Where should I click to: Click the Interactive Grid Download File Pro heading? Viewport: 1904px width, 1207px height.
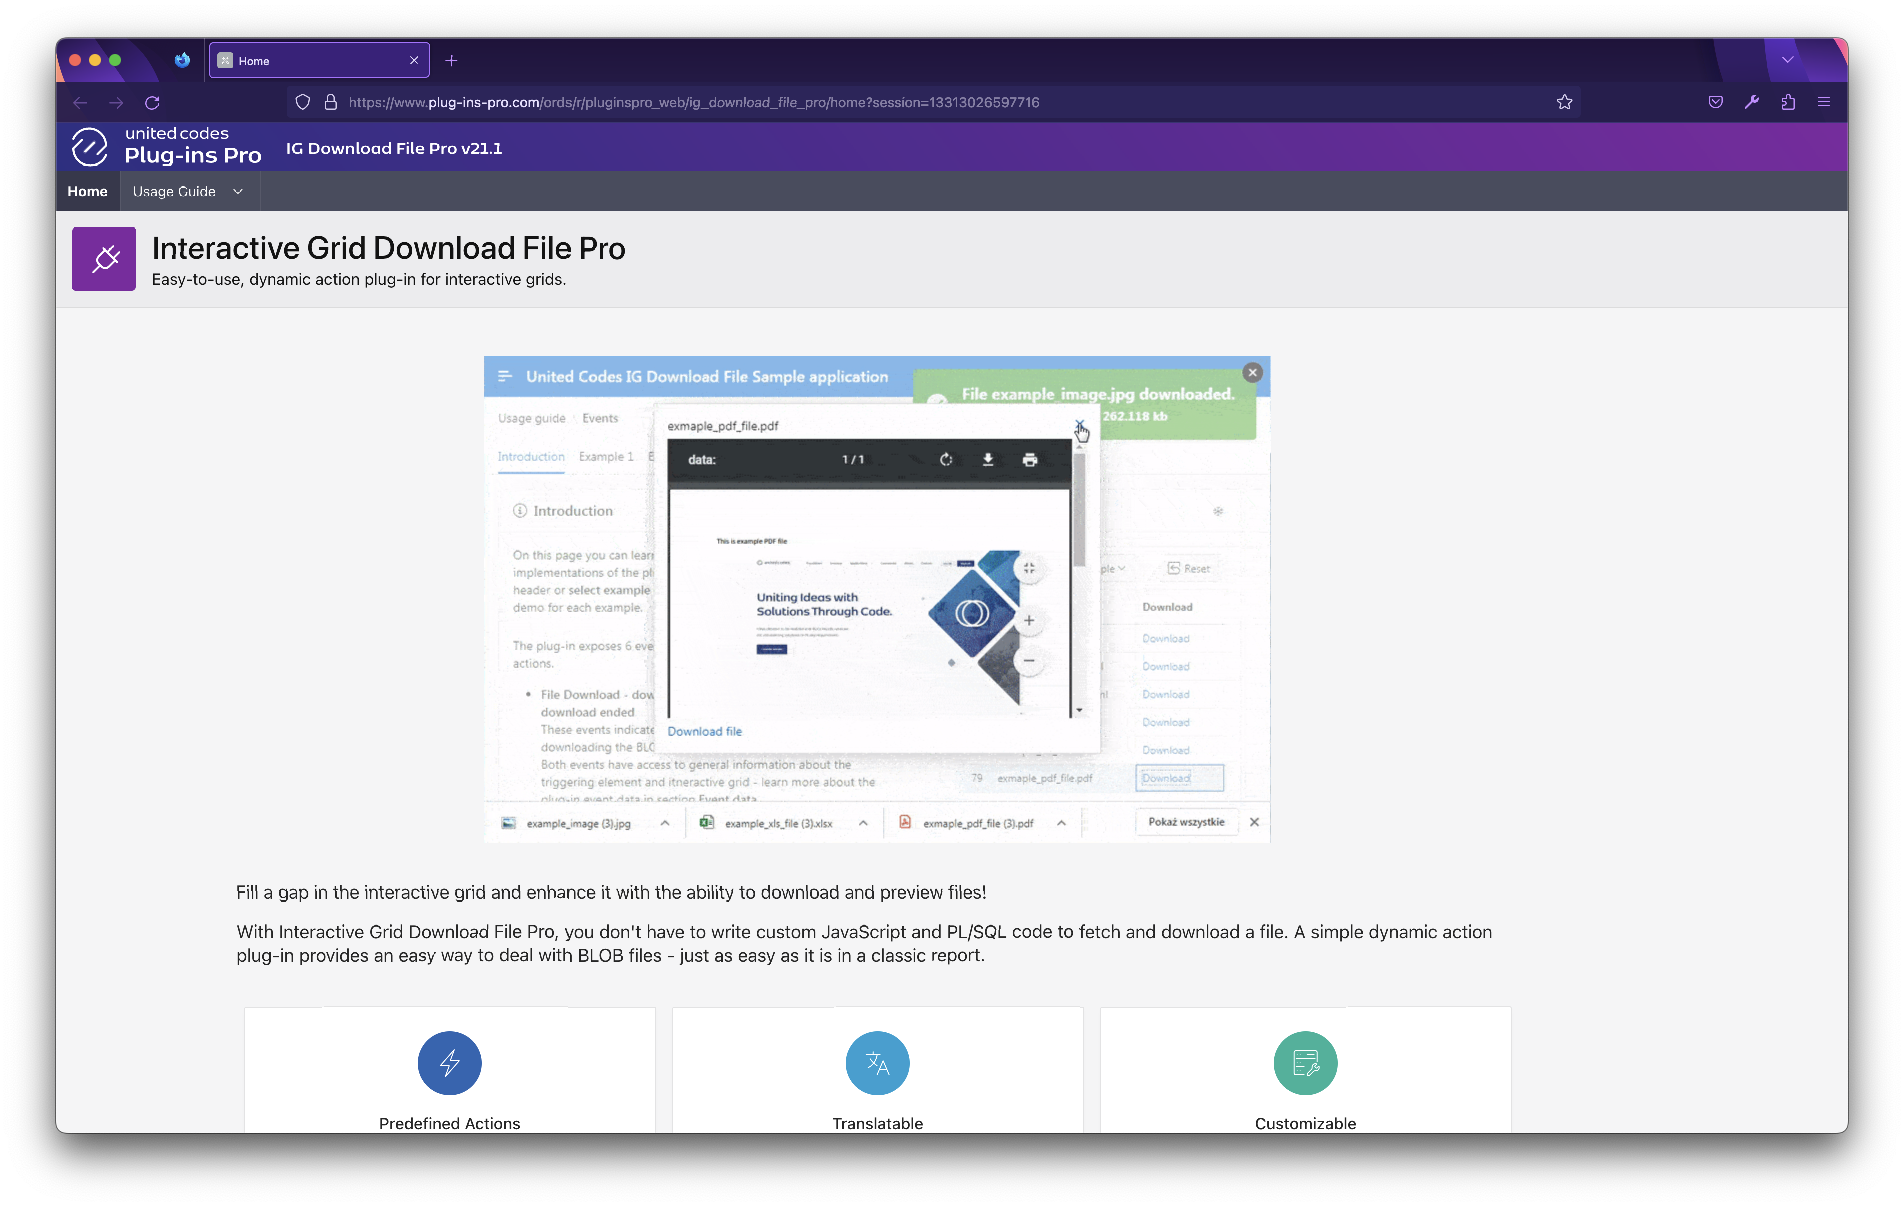tap(389, 248)
